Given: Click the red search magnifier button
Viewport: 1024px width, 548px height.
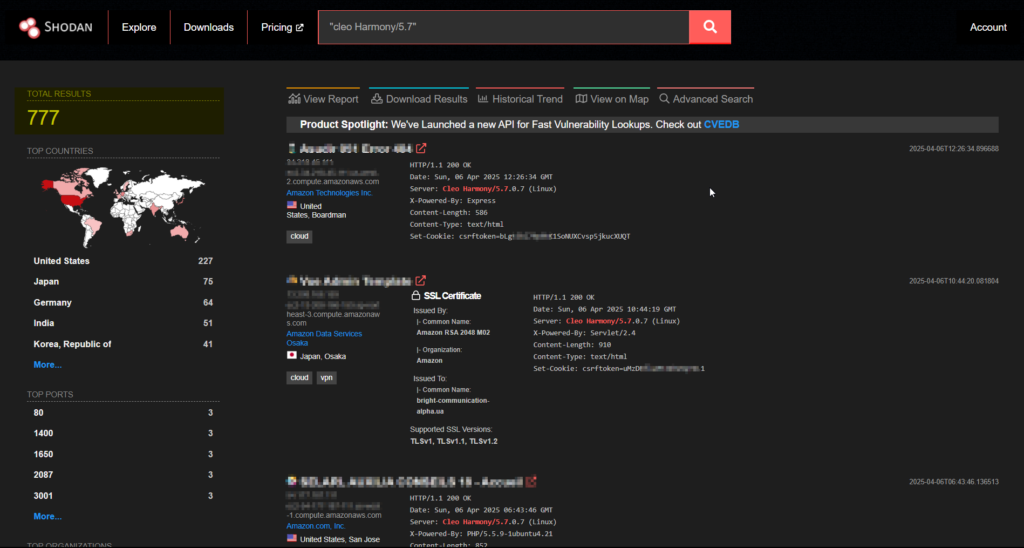Looking at the screenshot, I should (710, 27).
